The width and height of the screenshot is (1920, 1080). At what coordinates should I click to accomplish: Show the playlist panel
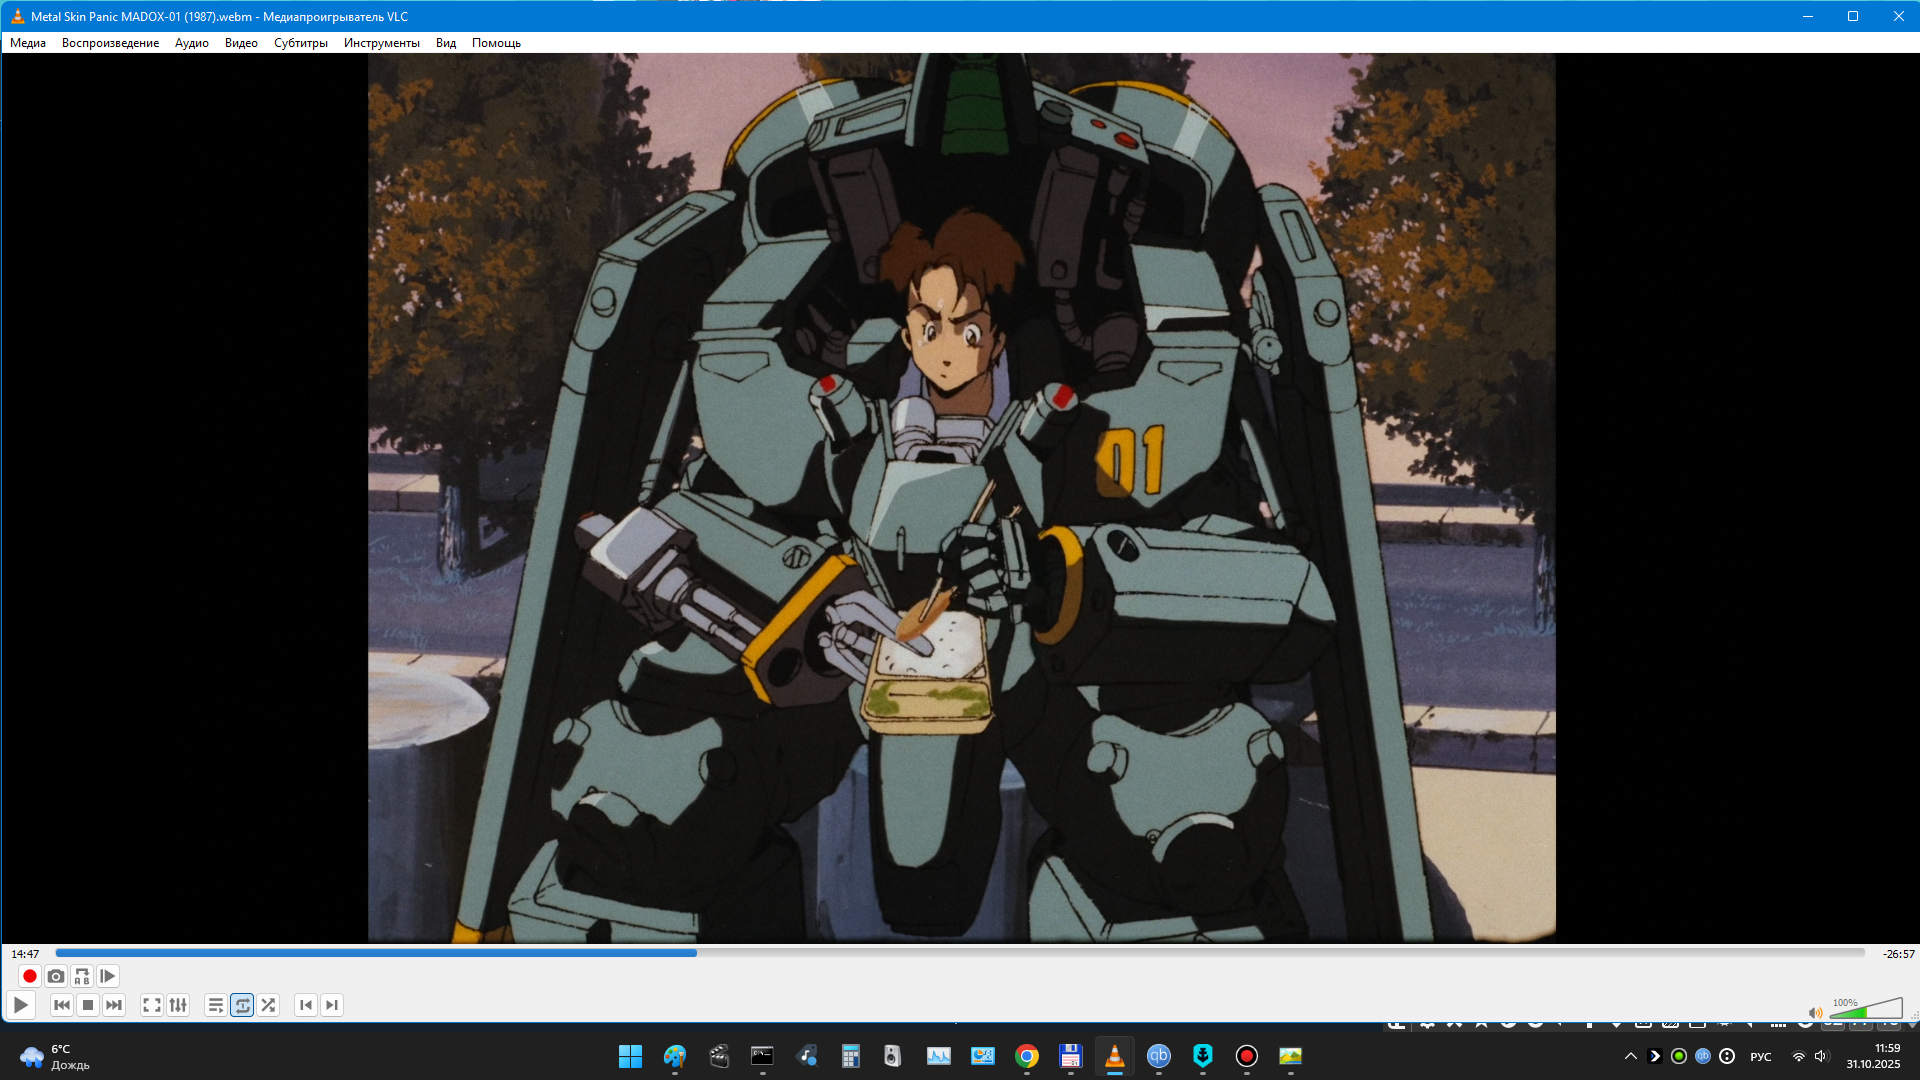pyautogui.click(x=215, y=1005)
